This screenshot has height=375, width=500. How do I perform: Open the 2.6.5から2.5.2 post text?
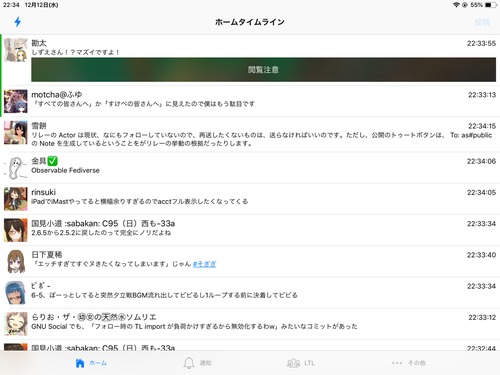101,233
